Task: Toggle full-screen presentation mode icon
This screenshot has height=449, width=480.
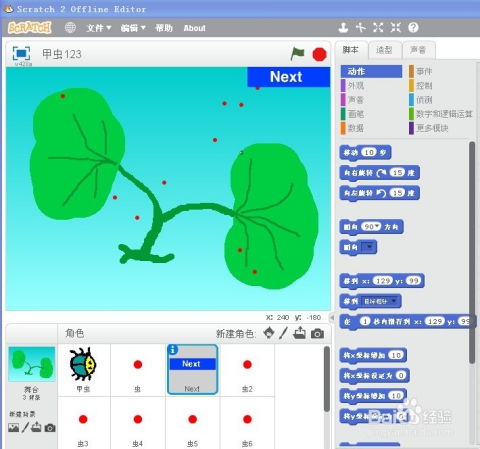Action: (x=21, y=53)
